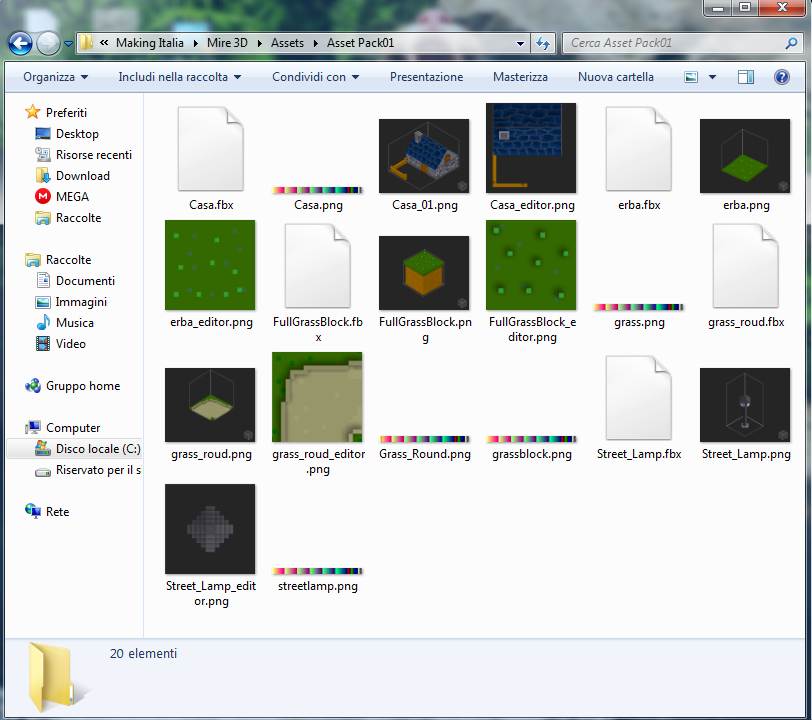Open the Riservato per il s drive
The width and height of the screenshot is (812, 720).
98,470
